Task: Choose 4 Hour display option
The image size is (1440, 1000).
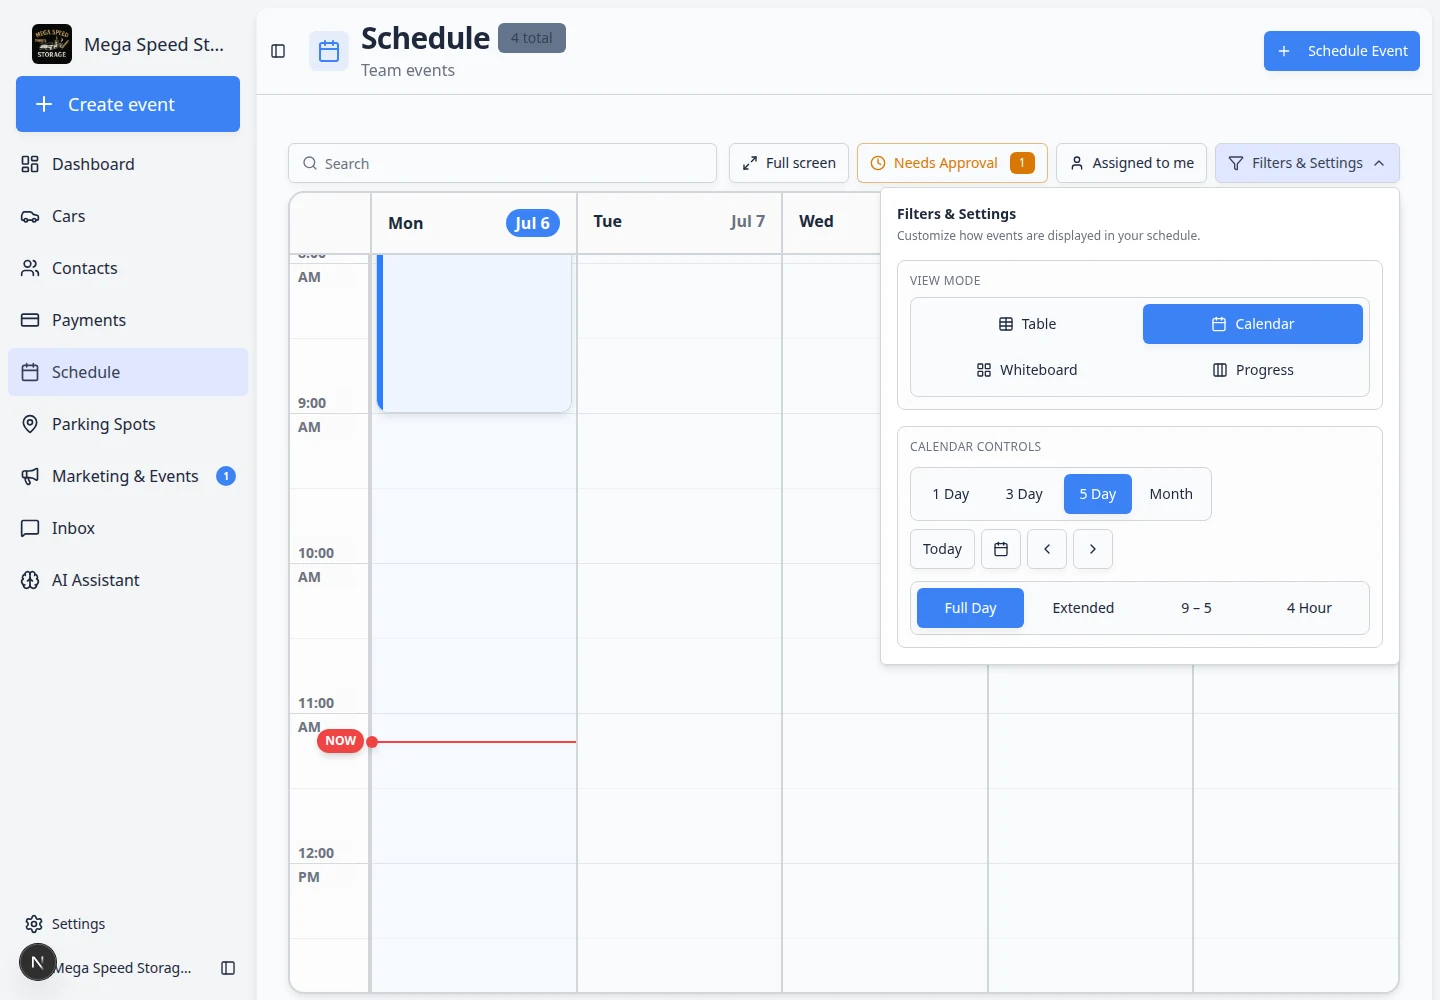Action: pyautogui.click(x=1309, y=608)
